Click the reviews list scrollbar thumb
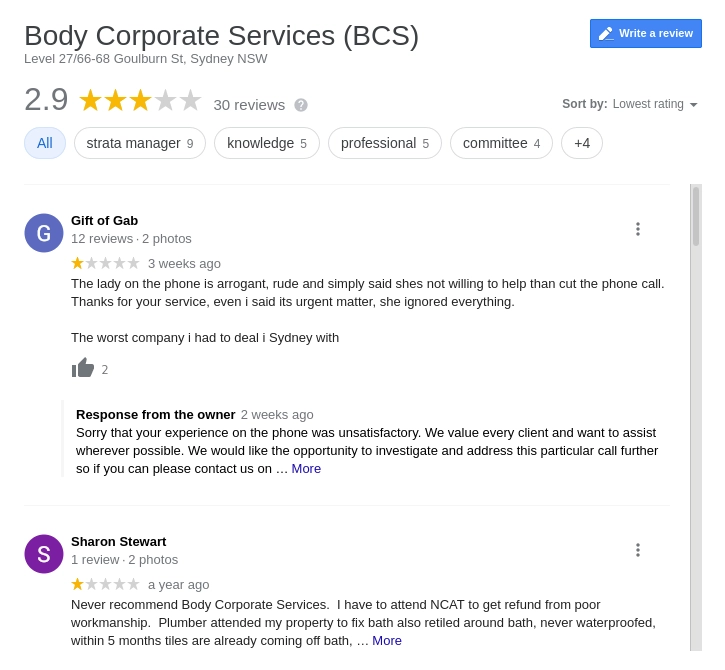 (x=696, y=216)
